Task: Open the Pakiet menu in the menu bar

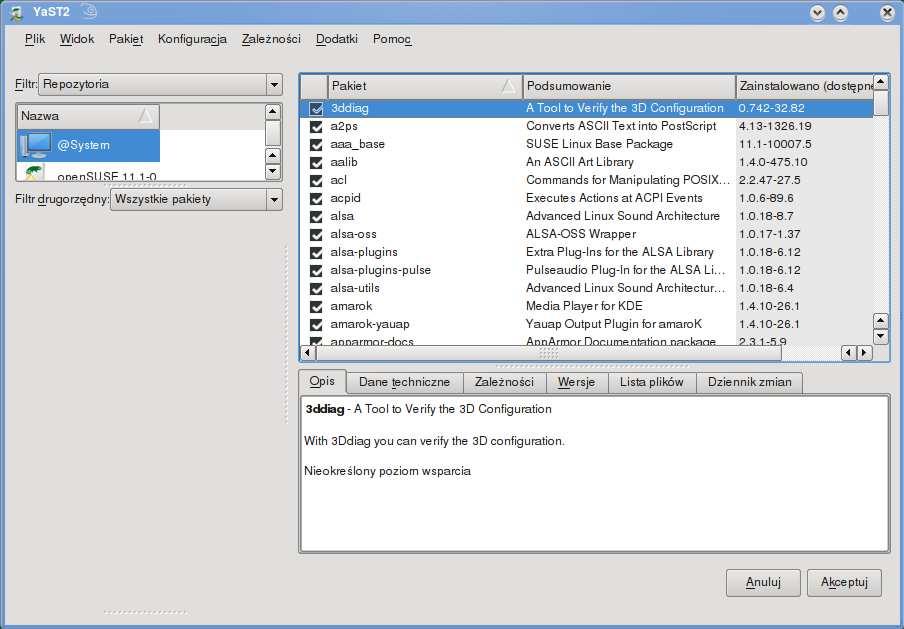Action: pyautogui.click(x=126, y=39)
